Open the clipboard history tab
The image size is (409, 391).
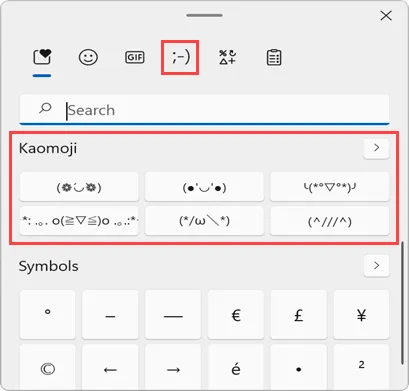(x=274, y=57)
